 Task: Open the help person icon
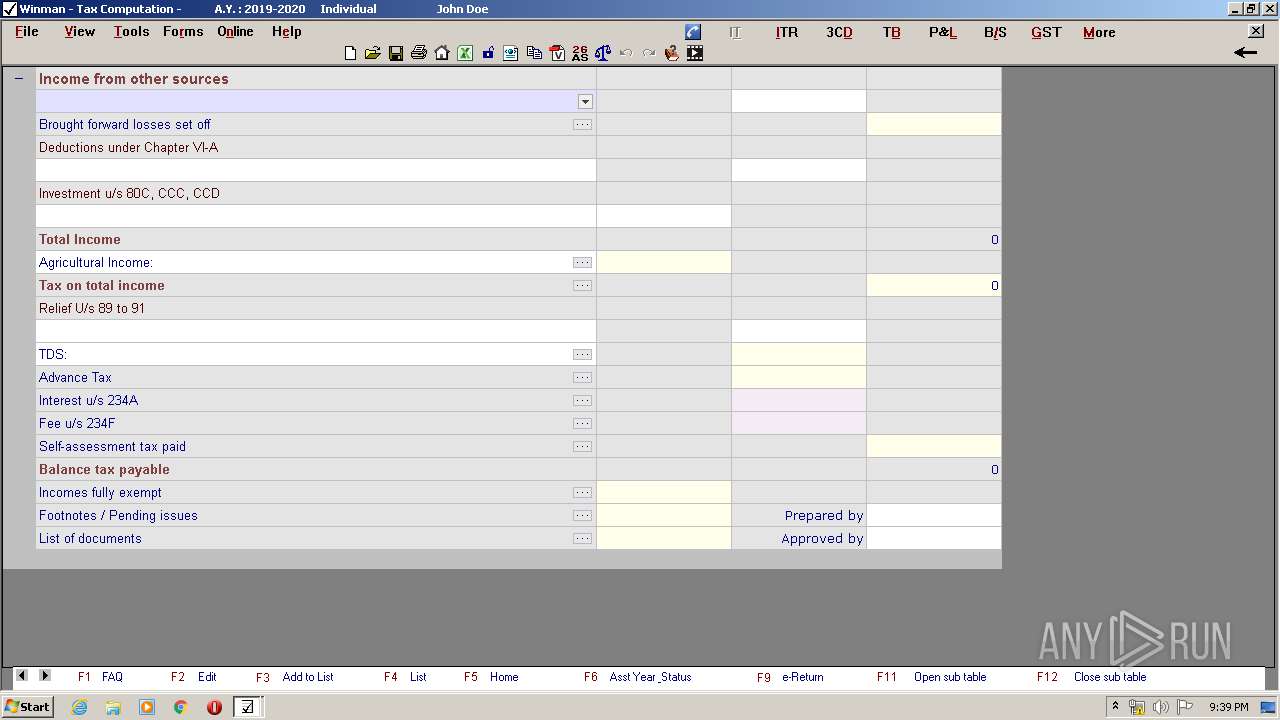(x=672, y=53)
